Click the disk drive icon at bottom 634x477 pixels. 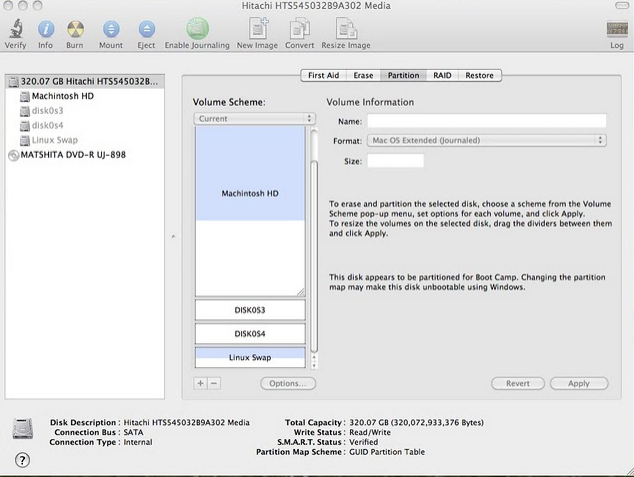(23, 428)
